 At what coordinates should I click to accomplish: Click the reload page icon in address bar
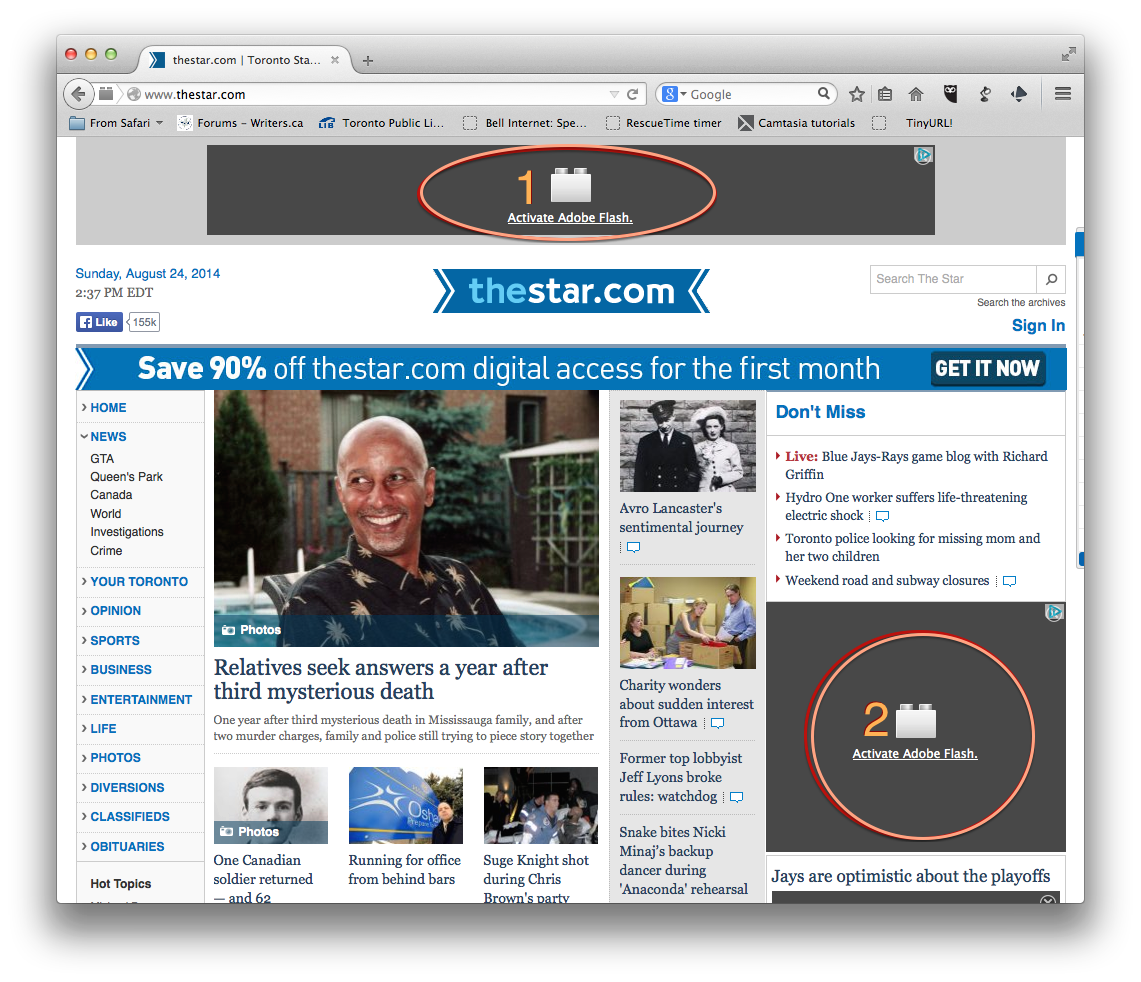632,95
